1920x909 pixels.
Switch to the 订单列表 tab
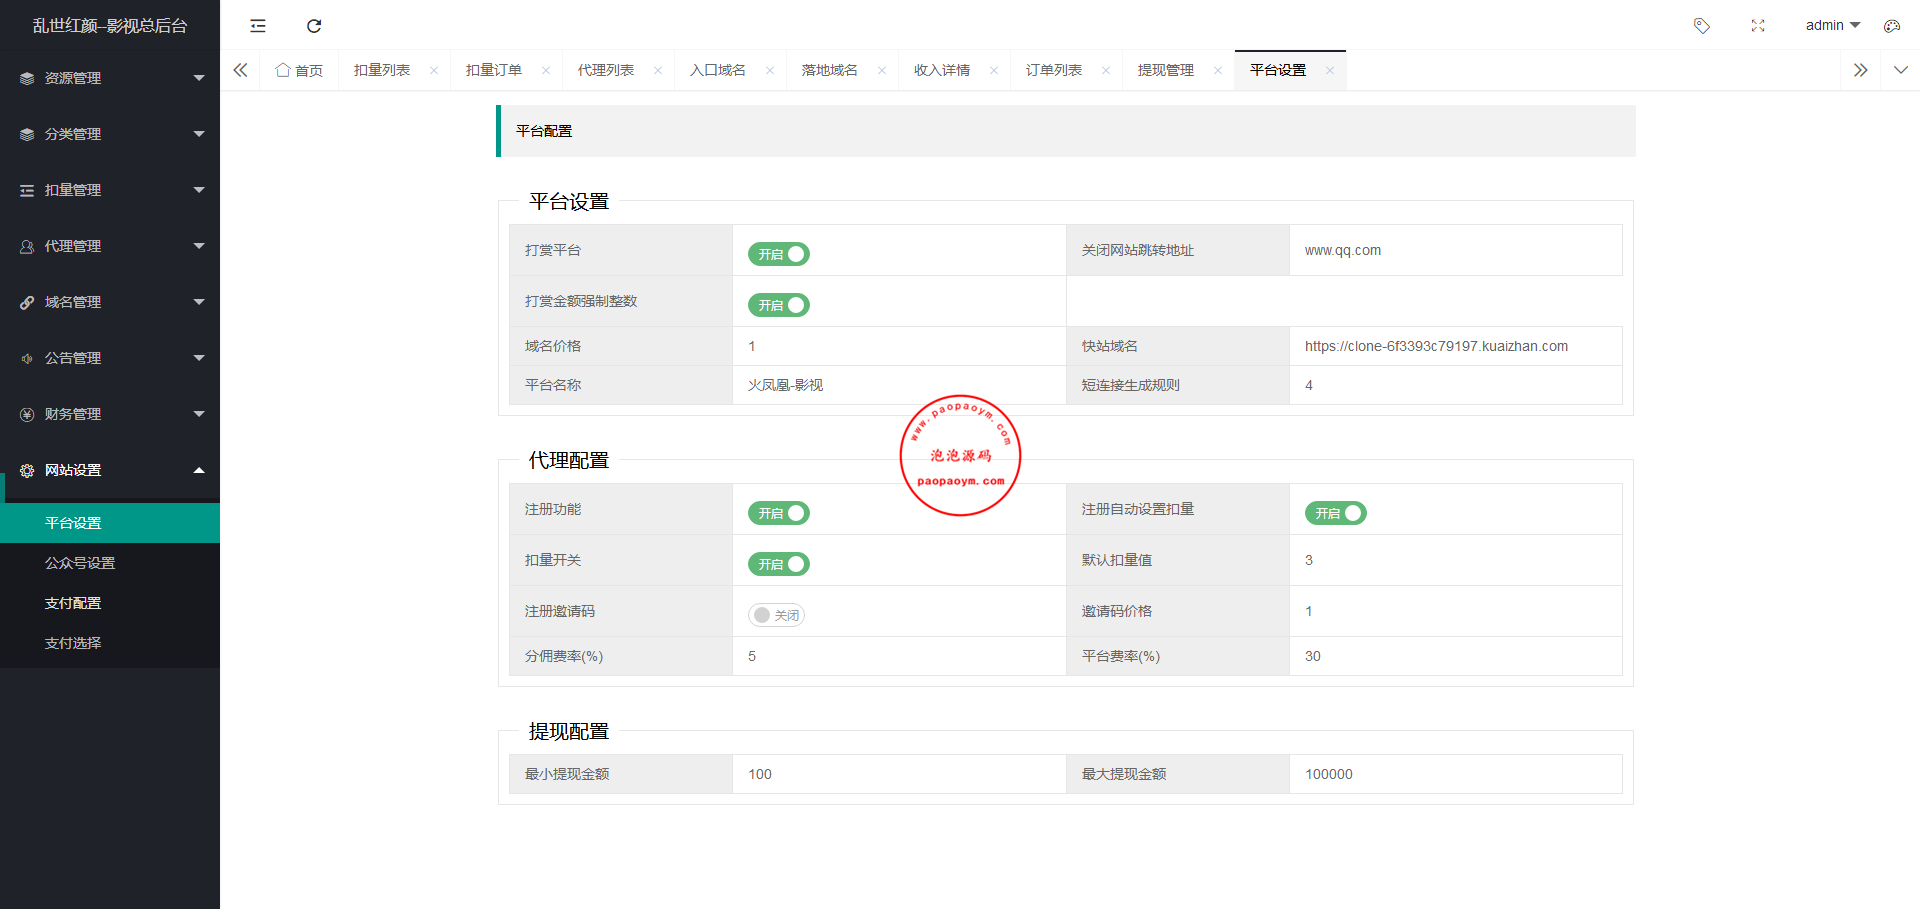point(1054,70)
